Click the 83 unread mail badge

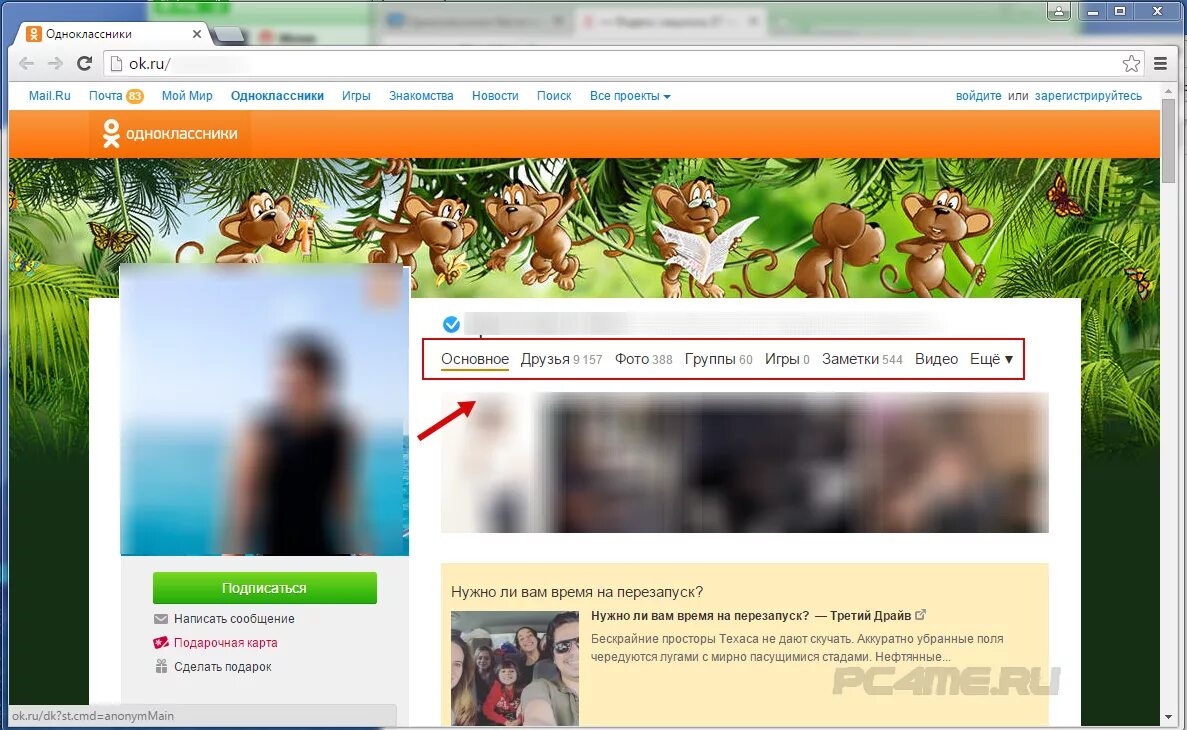[135, 96]
